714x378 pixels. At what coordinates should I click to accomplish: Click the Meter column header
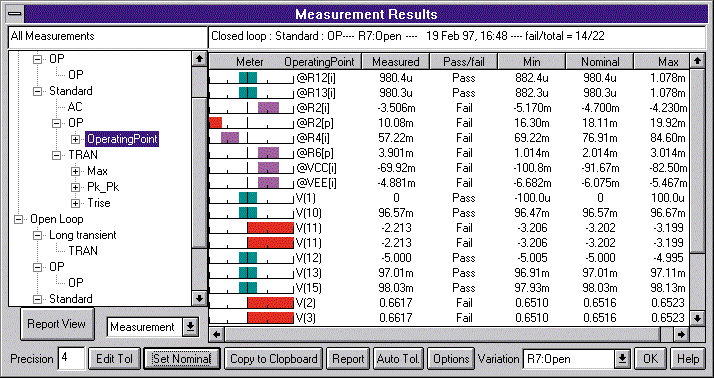(250, 61)
